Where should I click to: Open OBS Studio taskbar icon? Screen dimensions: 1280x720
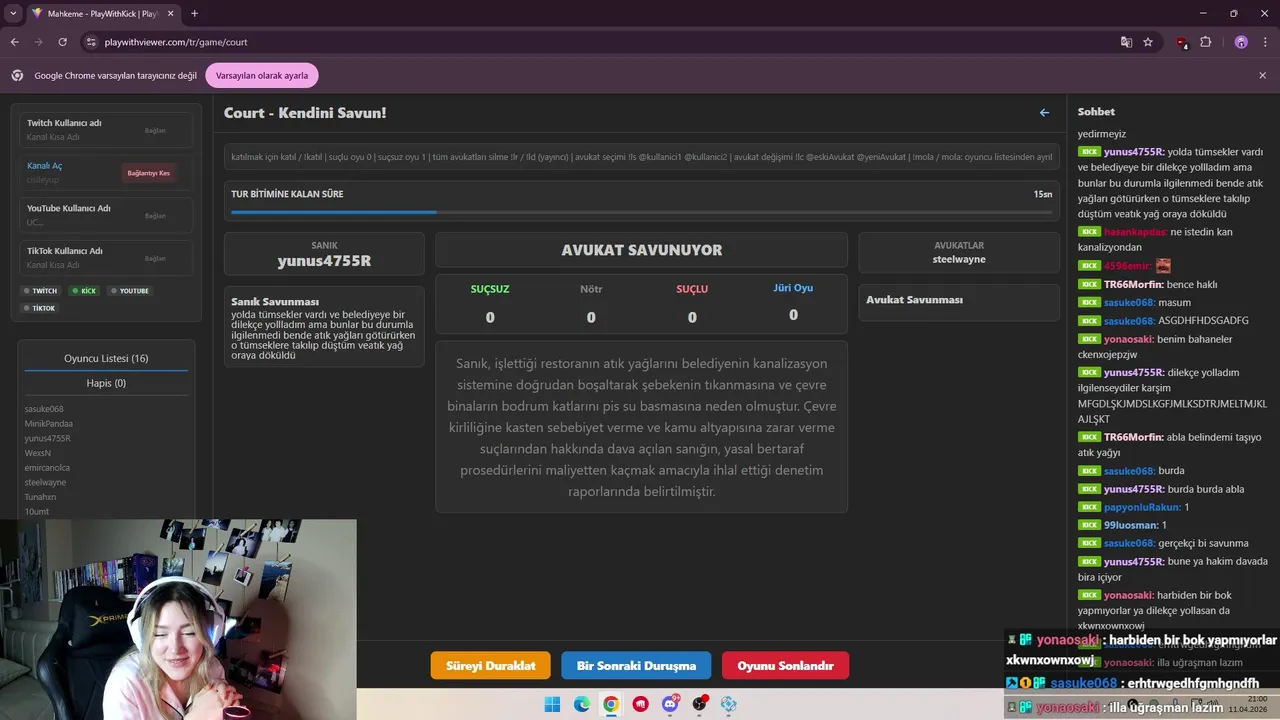(x=700, y=704)
